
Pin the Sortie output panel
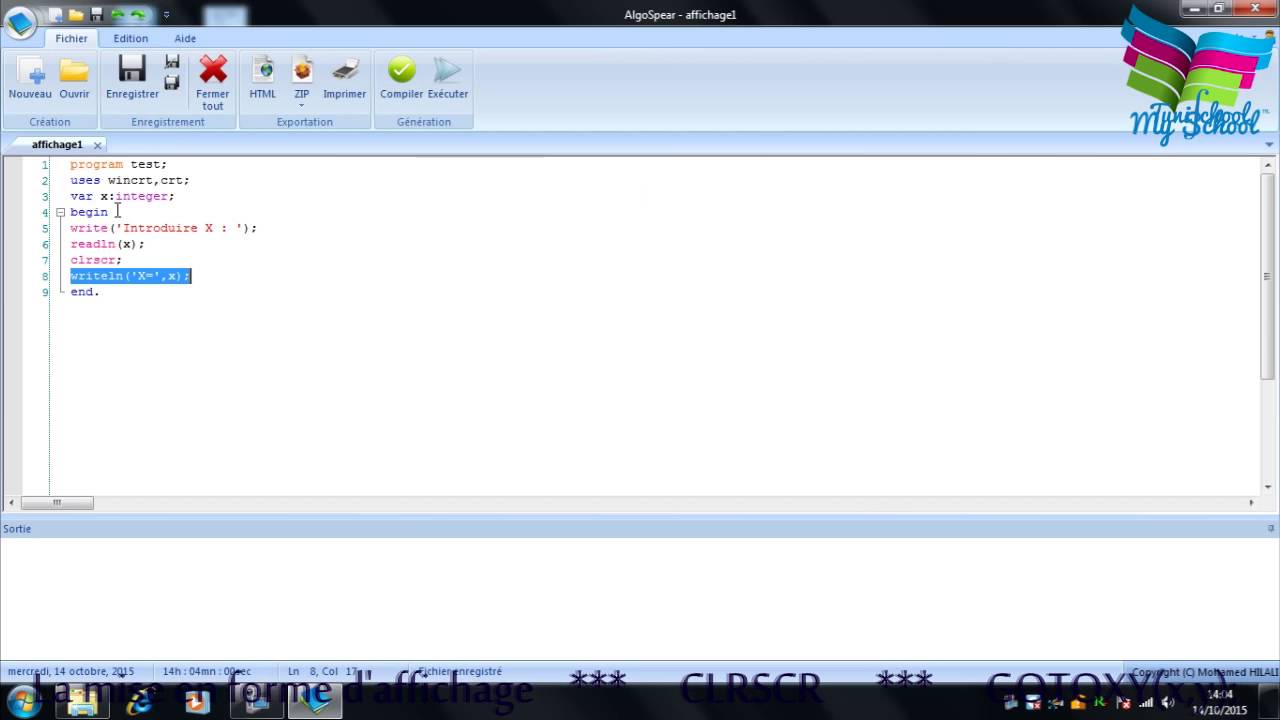1272,528
